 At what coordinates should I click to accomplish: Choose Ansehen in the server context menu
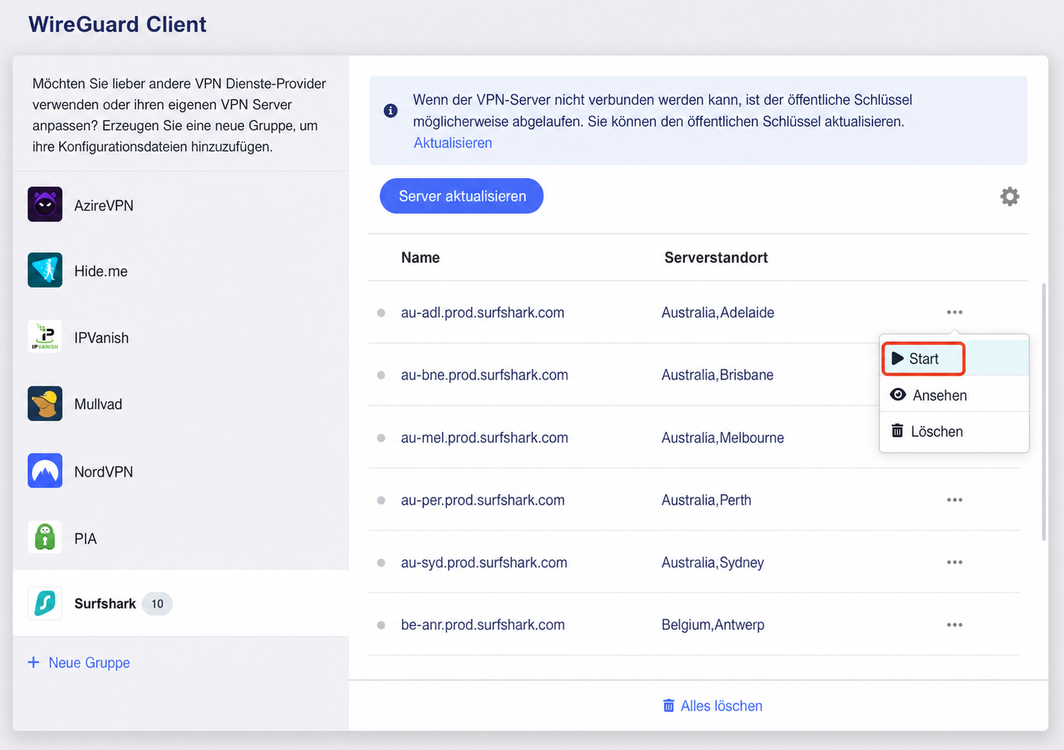pyautogui.click(x=954, y=395)
